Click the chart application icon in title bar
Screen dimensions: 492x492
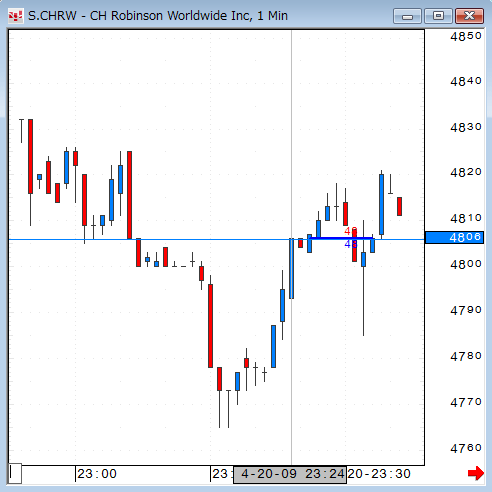tap(15, 16)
